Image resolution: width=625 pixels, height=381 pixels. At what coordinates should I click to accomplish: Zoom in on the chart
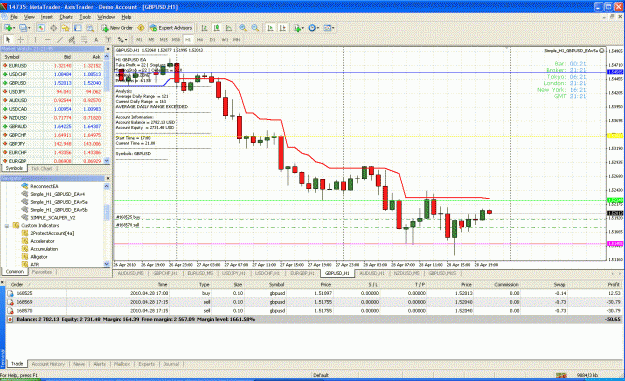click(242, 28)
